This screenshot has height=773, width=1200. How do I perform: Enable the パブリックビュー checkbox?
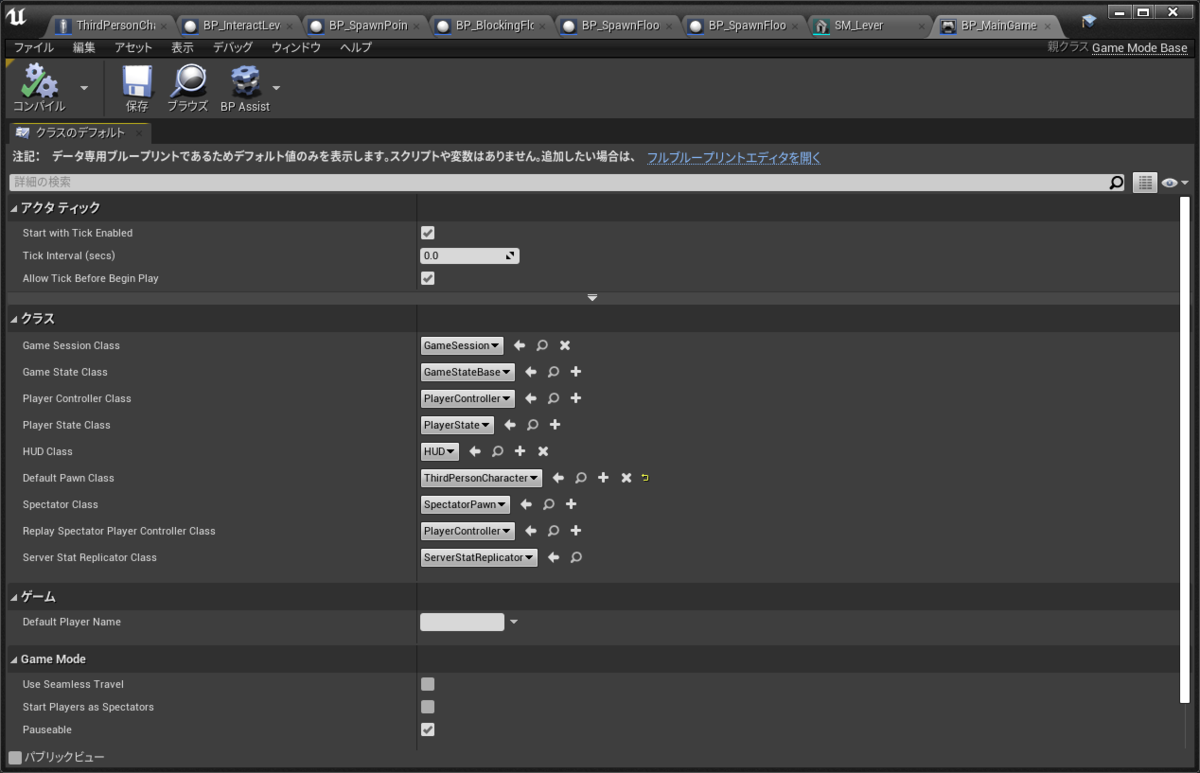(15, 757)
